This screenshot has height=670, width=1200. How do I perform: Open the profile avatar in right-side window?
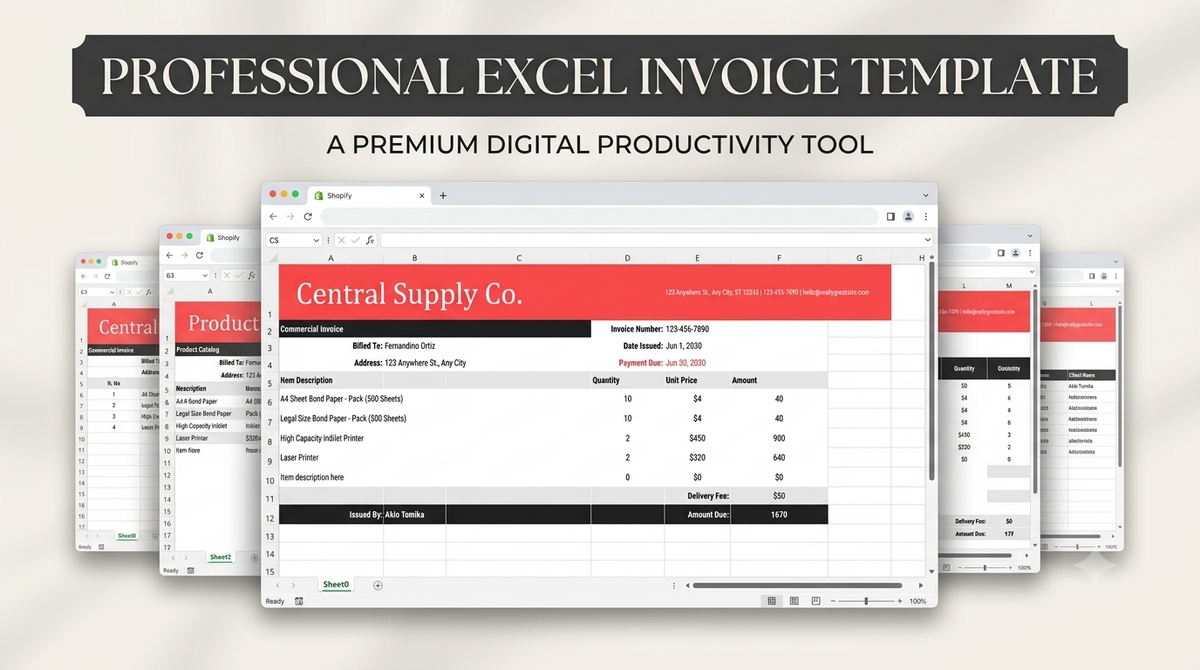tap(1017, 253)
